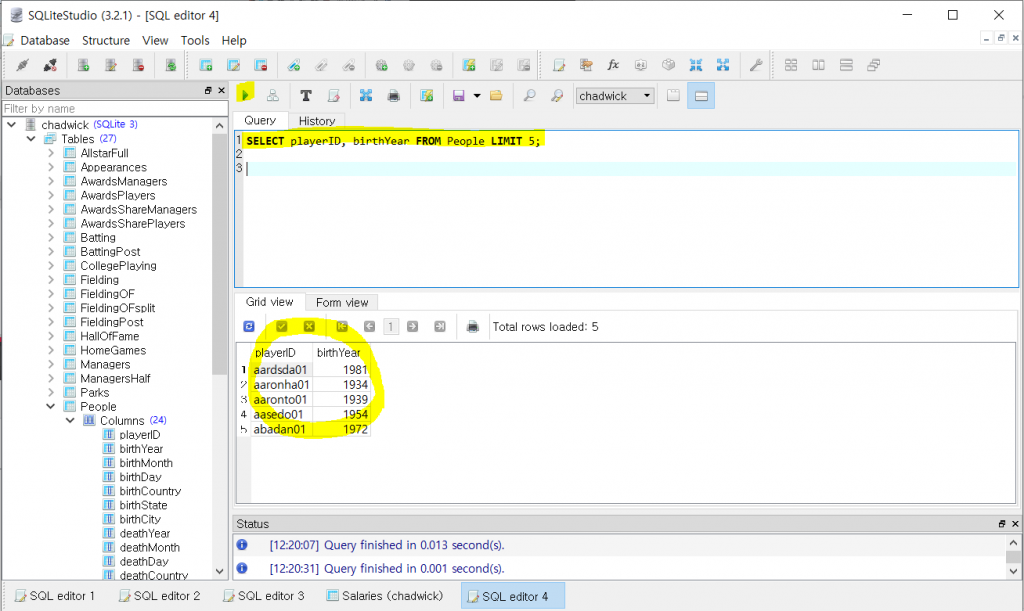Click the format SQL (T) icon
The height and width of the screenshot is (611, 1024).
(306, 96)
